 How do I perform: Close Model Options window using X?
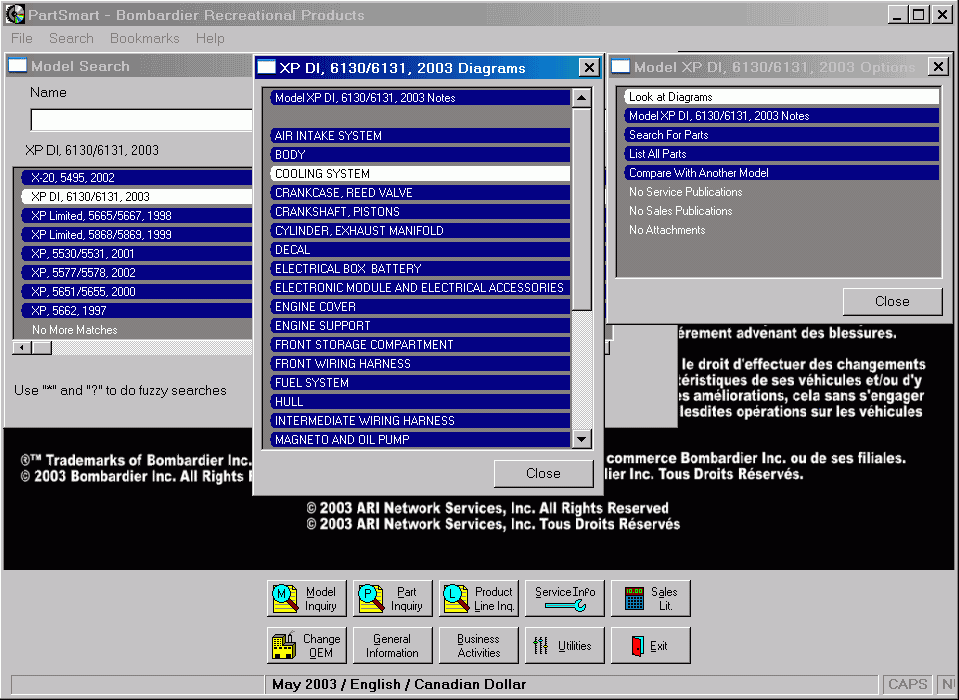(x=938, y=66)
